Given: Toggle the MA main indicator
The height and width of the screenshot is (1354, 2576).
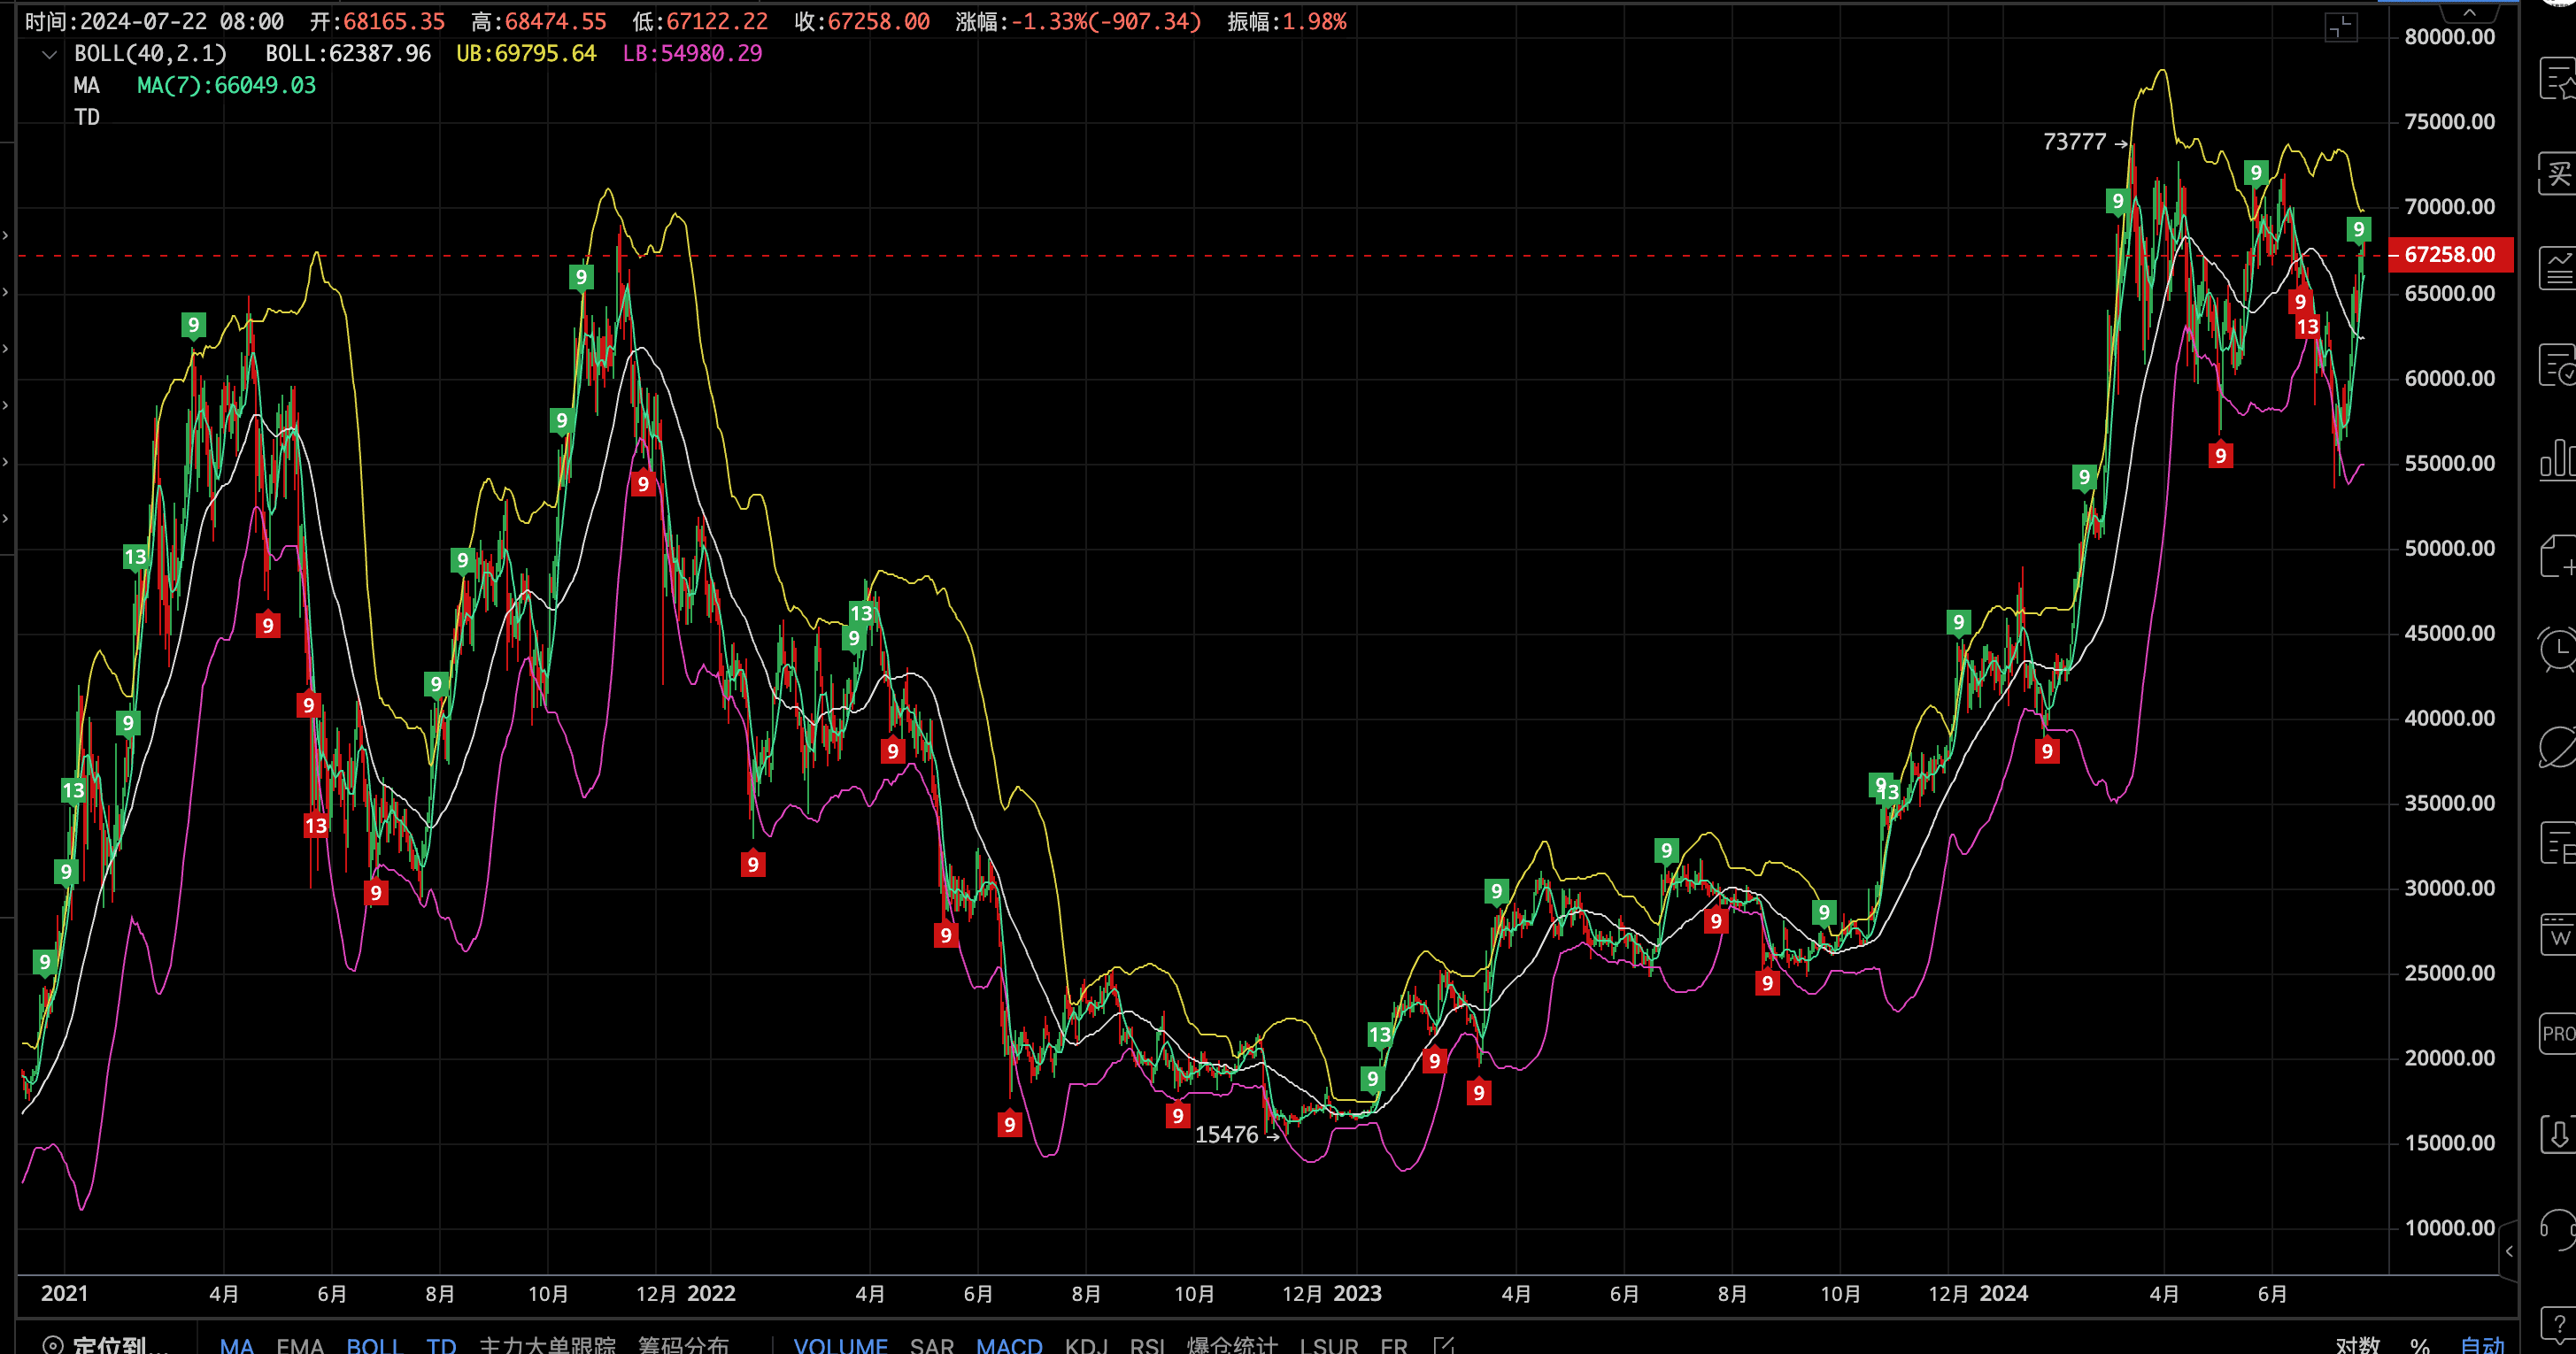Looking at the screenshot, I should click(237, 1345).
